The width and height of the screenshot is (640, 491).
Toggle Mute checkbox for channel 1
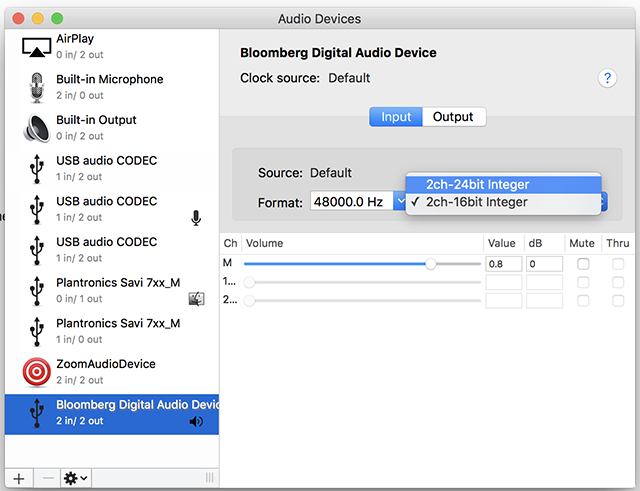point(583,282)
